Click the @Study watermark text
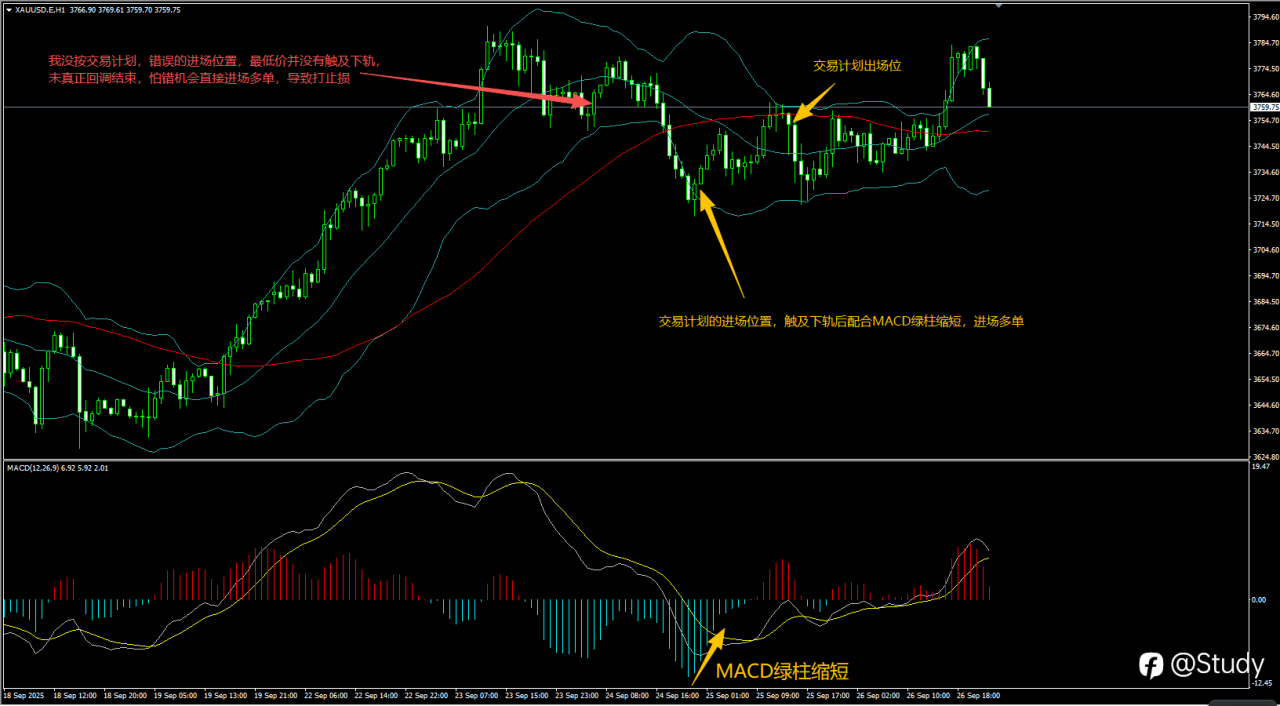1280x706 pixels. tap(1218, 665)
